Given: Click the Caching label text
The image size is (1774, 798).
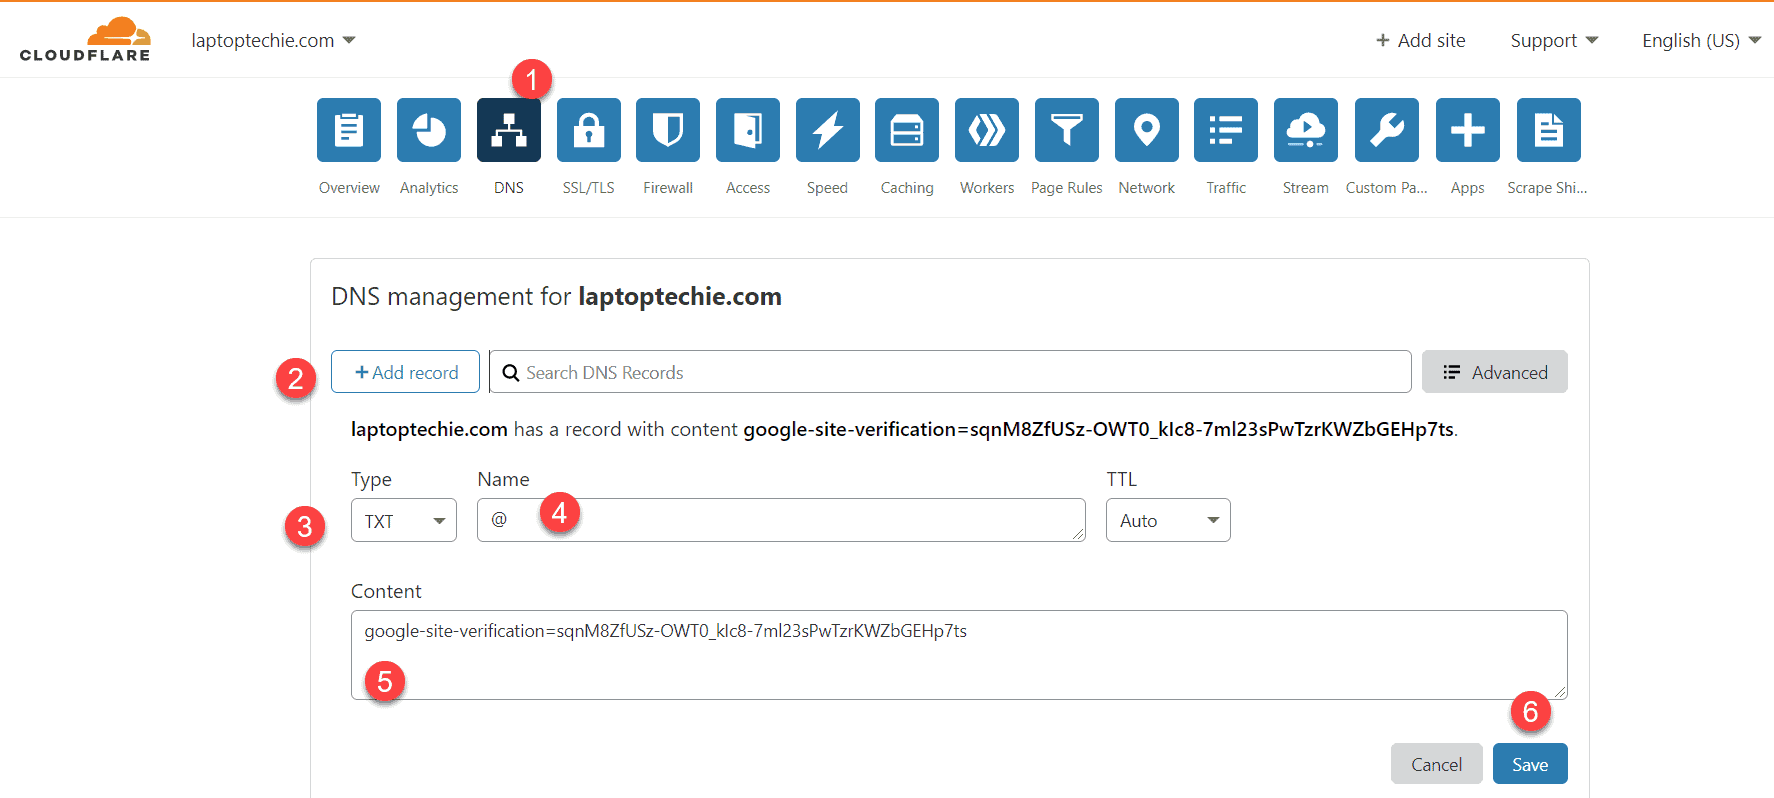Looking at the screenshot, I should (907, 188).
